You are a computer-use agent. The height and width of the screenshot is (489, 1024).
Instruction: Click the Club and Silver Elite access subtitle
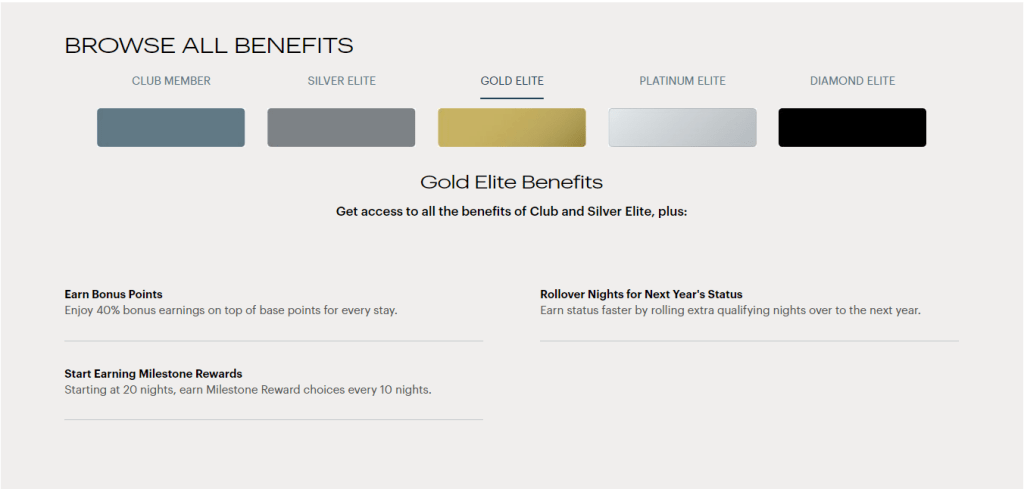click(x=511, y=212)
